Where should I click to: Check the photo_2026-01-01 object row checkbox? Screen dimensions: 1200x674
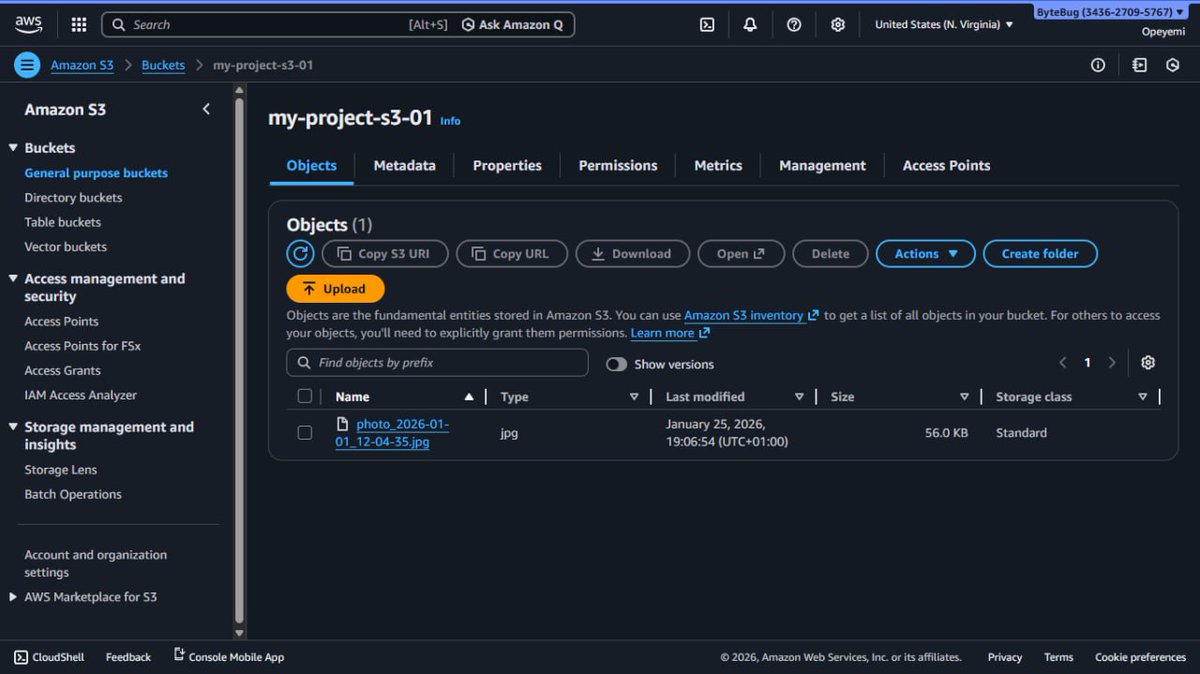coord(305,433)
